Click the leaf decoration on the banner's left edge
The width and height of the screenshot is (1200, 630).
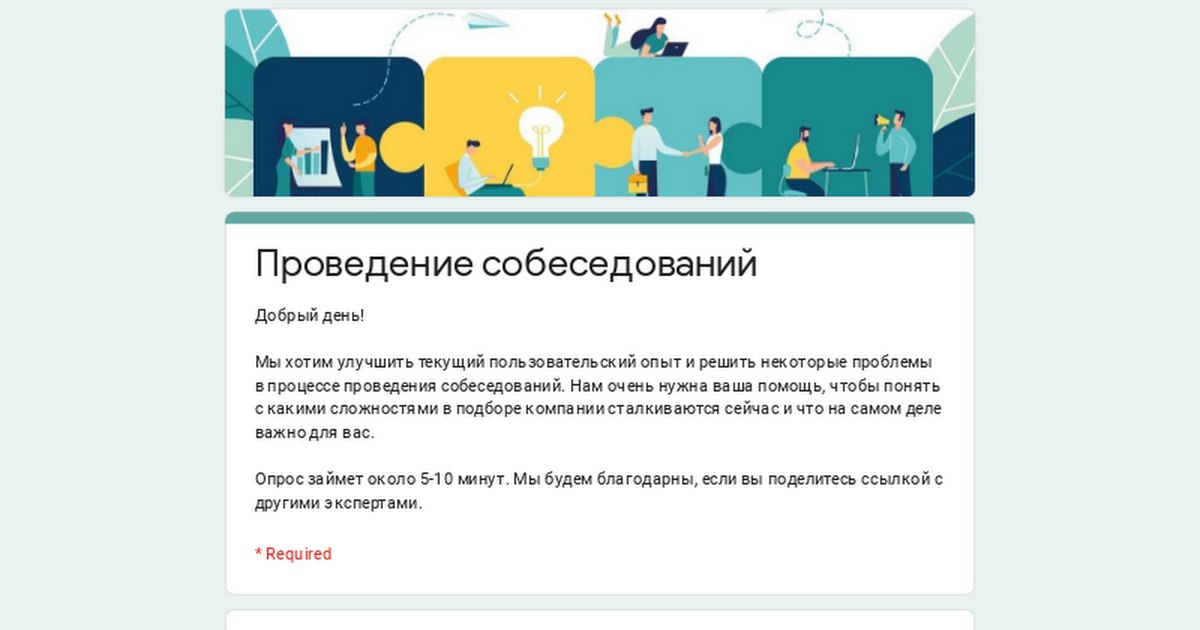tap(256, 50)
